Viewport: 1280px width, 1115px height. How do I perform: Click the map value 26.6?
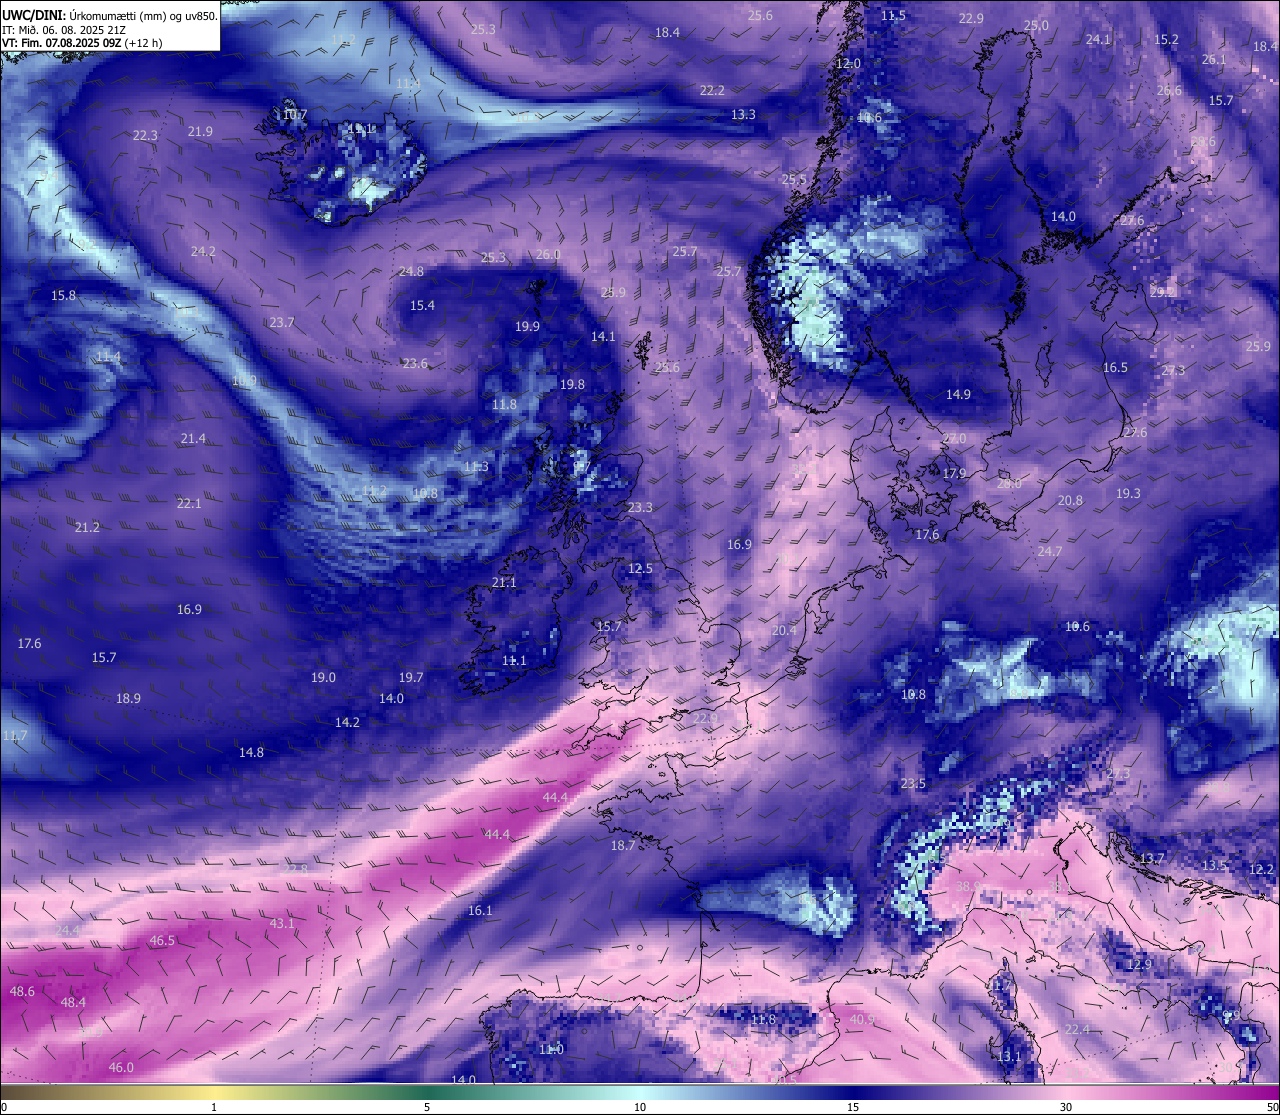pyautogui.click(x=1169, y=90)
